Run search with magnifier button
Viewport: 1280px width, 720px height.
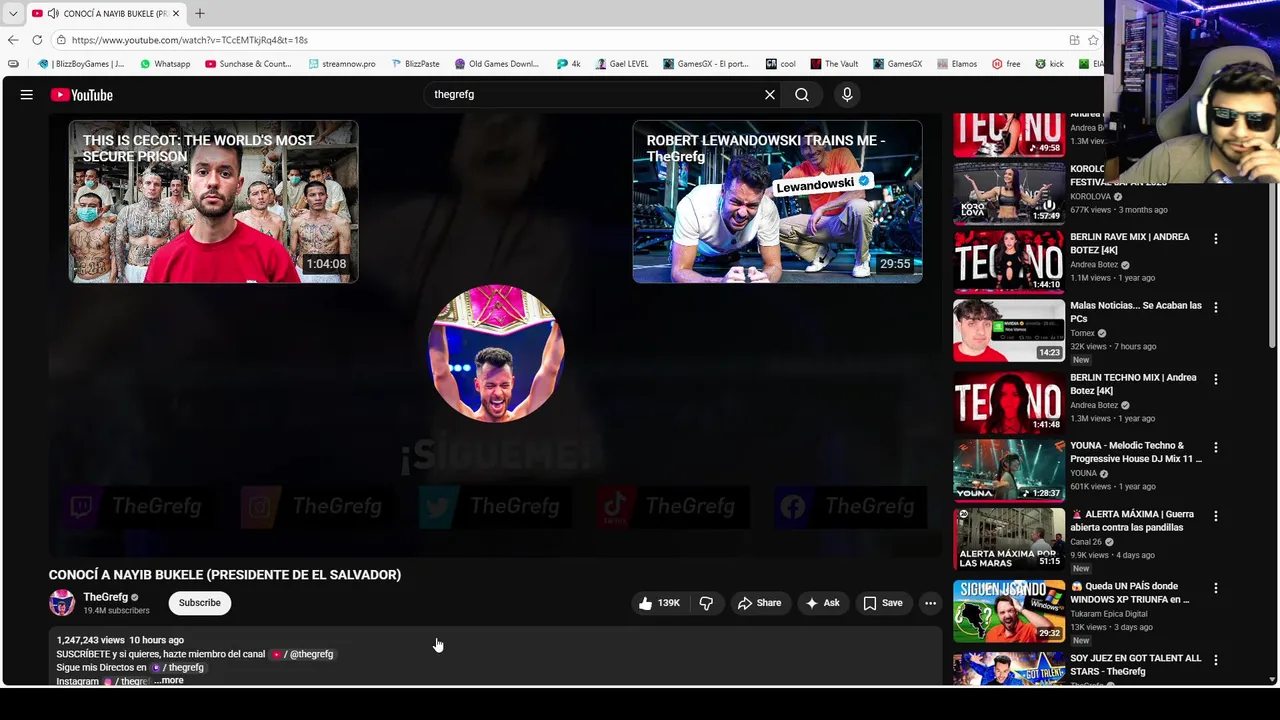802,95
